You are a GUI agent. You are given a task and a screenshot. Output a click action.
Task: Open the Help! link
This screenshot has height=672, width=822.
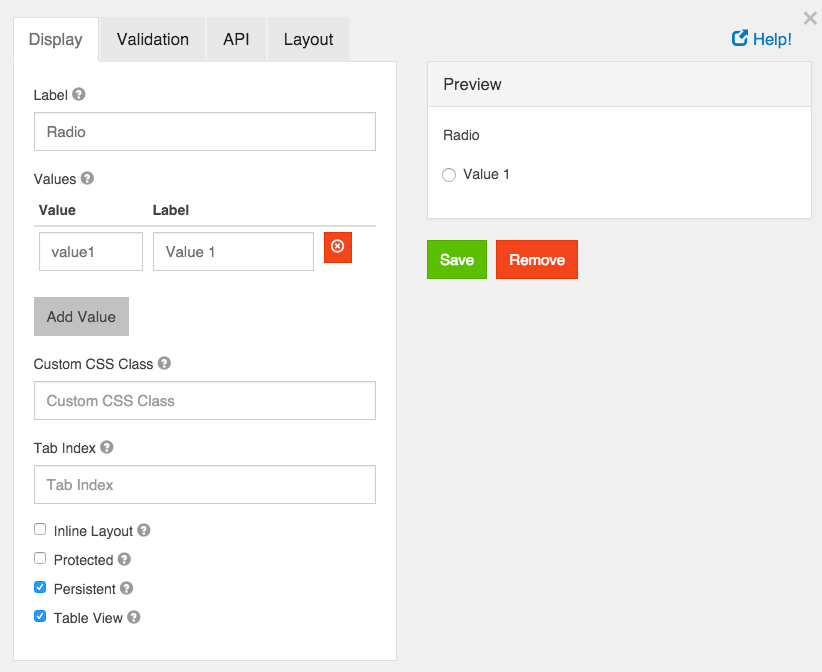click(x=762, y=39)
